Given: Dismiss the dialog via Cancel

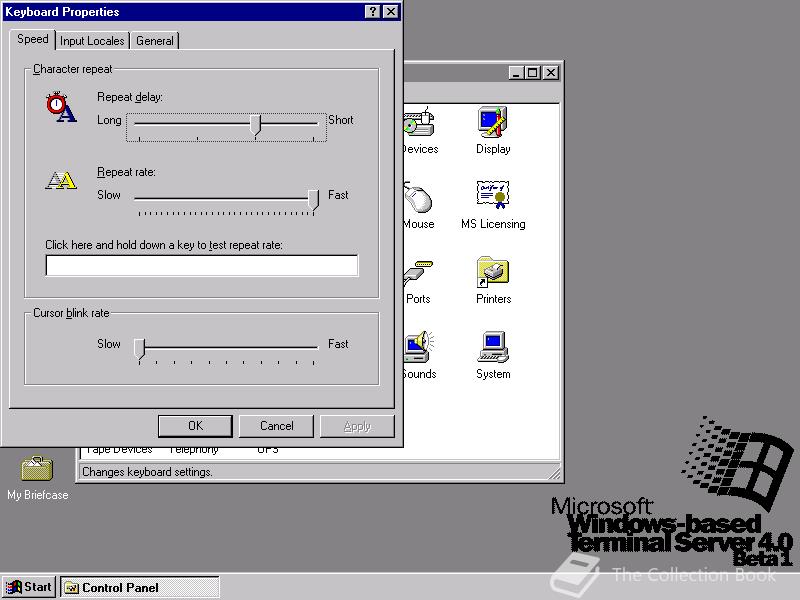Looking at the screenshot, I should [276, 425].
